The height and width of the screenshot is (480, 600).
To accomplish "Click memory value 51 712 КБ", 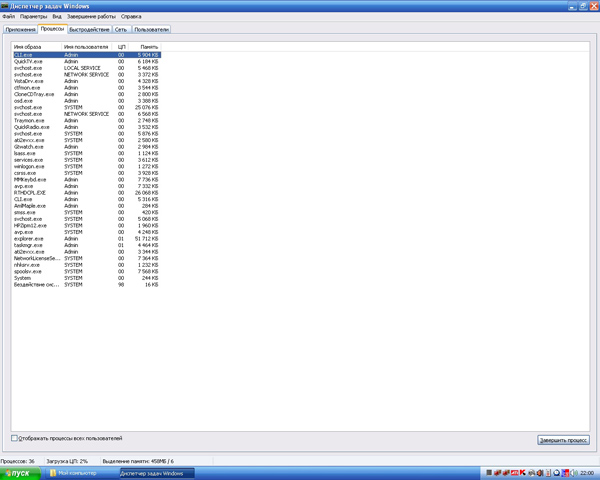I will (x=147, y=238).
